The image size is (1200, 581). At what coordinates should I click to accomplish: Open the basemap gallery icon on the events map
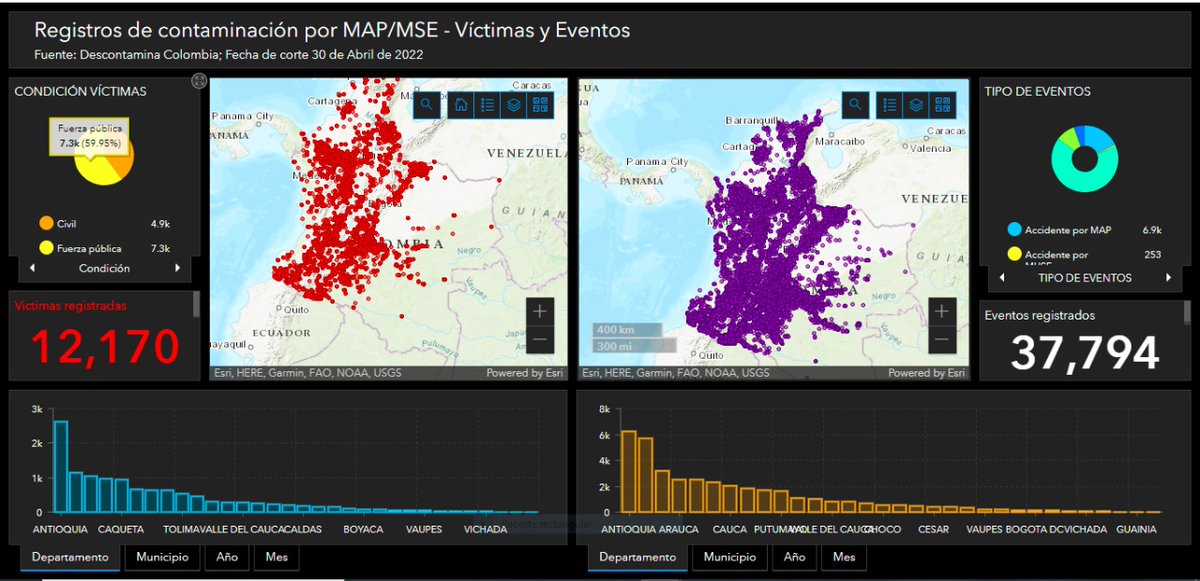tap(943, 104)
